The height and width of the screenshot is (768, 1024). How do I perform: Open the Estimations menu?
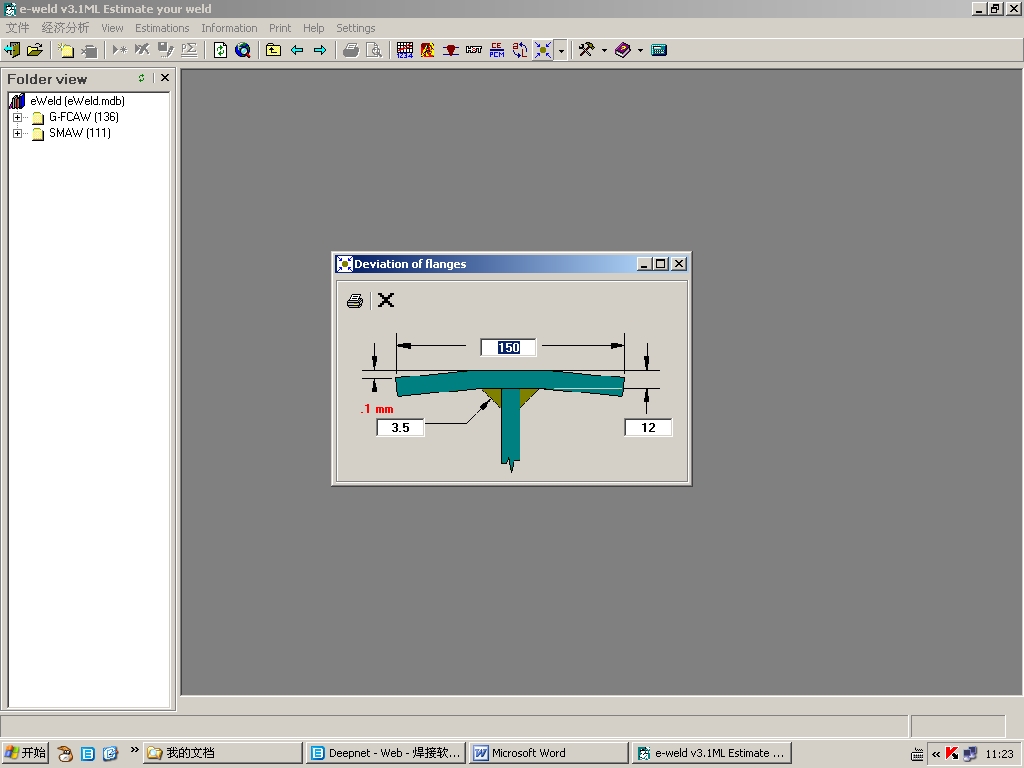click(x=162, y=28)
